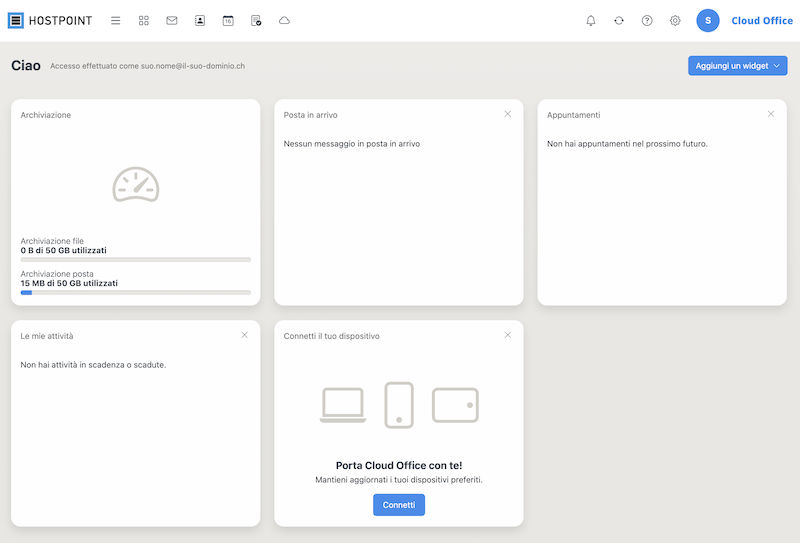Close the Posta in arrivo widget
800x543 pixels.
pos(508,114)
